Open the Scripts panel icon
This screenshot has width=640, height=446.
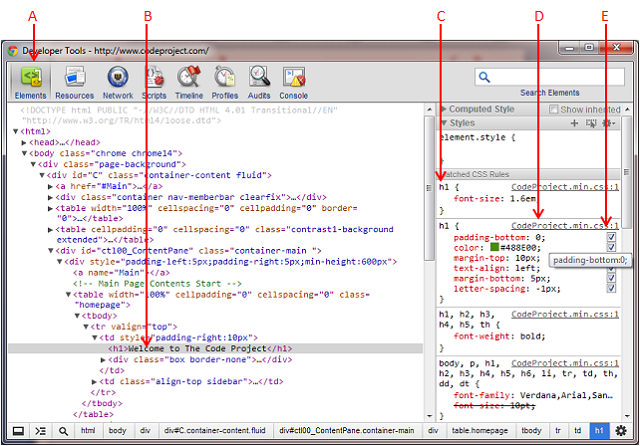154,83
